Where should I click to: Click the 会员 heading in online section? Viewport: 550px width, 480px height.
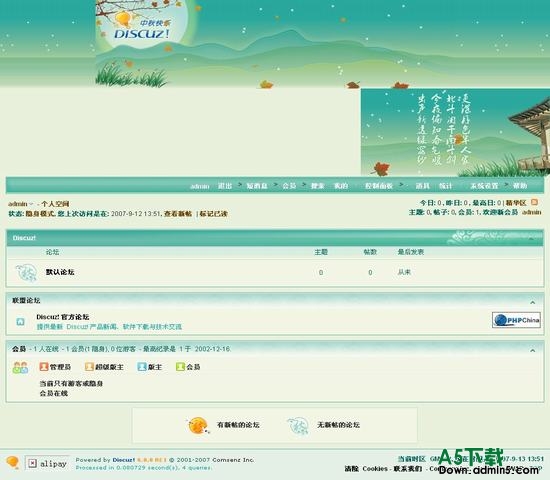coord(19,349)
